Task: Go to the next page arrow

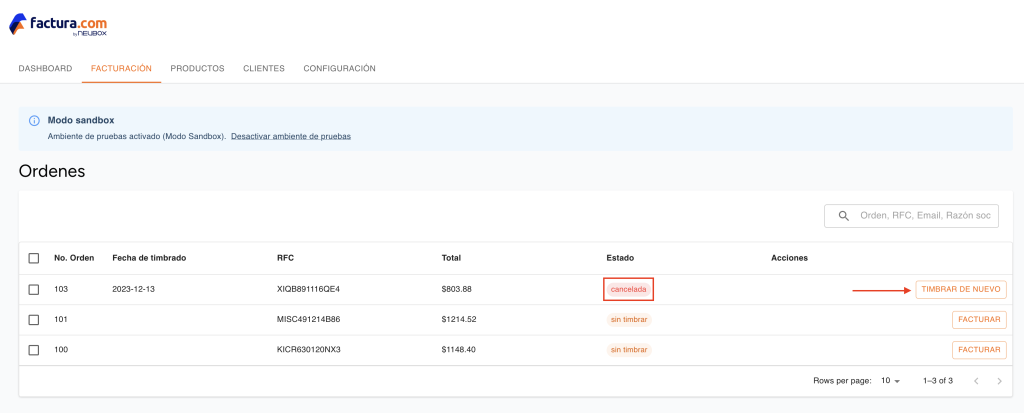Action: (999, 381)
